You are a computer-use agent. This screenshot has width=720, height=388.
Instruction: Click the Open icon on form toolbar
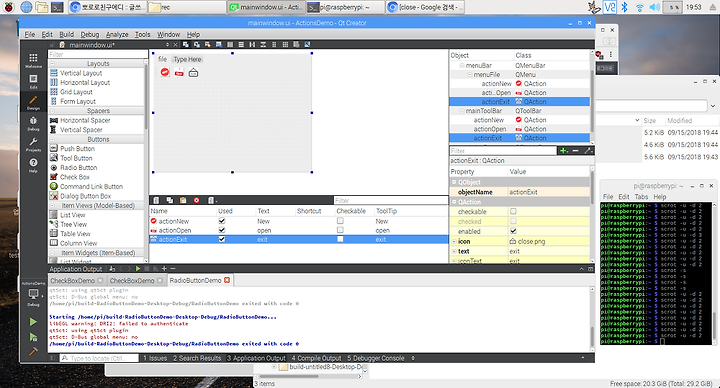179,72
